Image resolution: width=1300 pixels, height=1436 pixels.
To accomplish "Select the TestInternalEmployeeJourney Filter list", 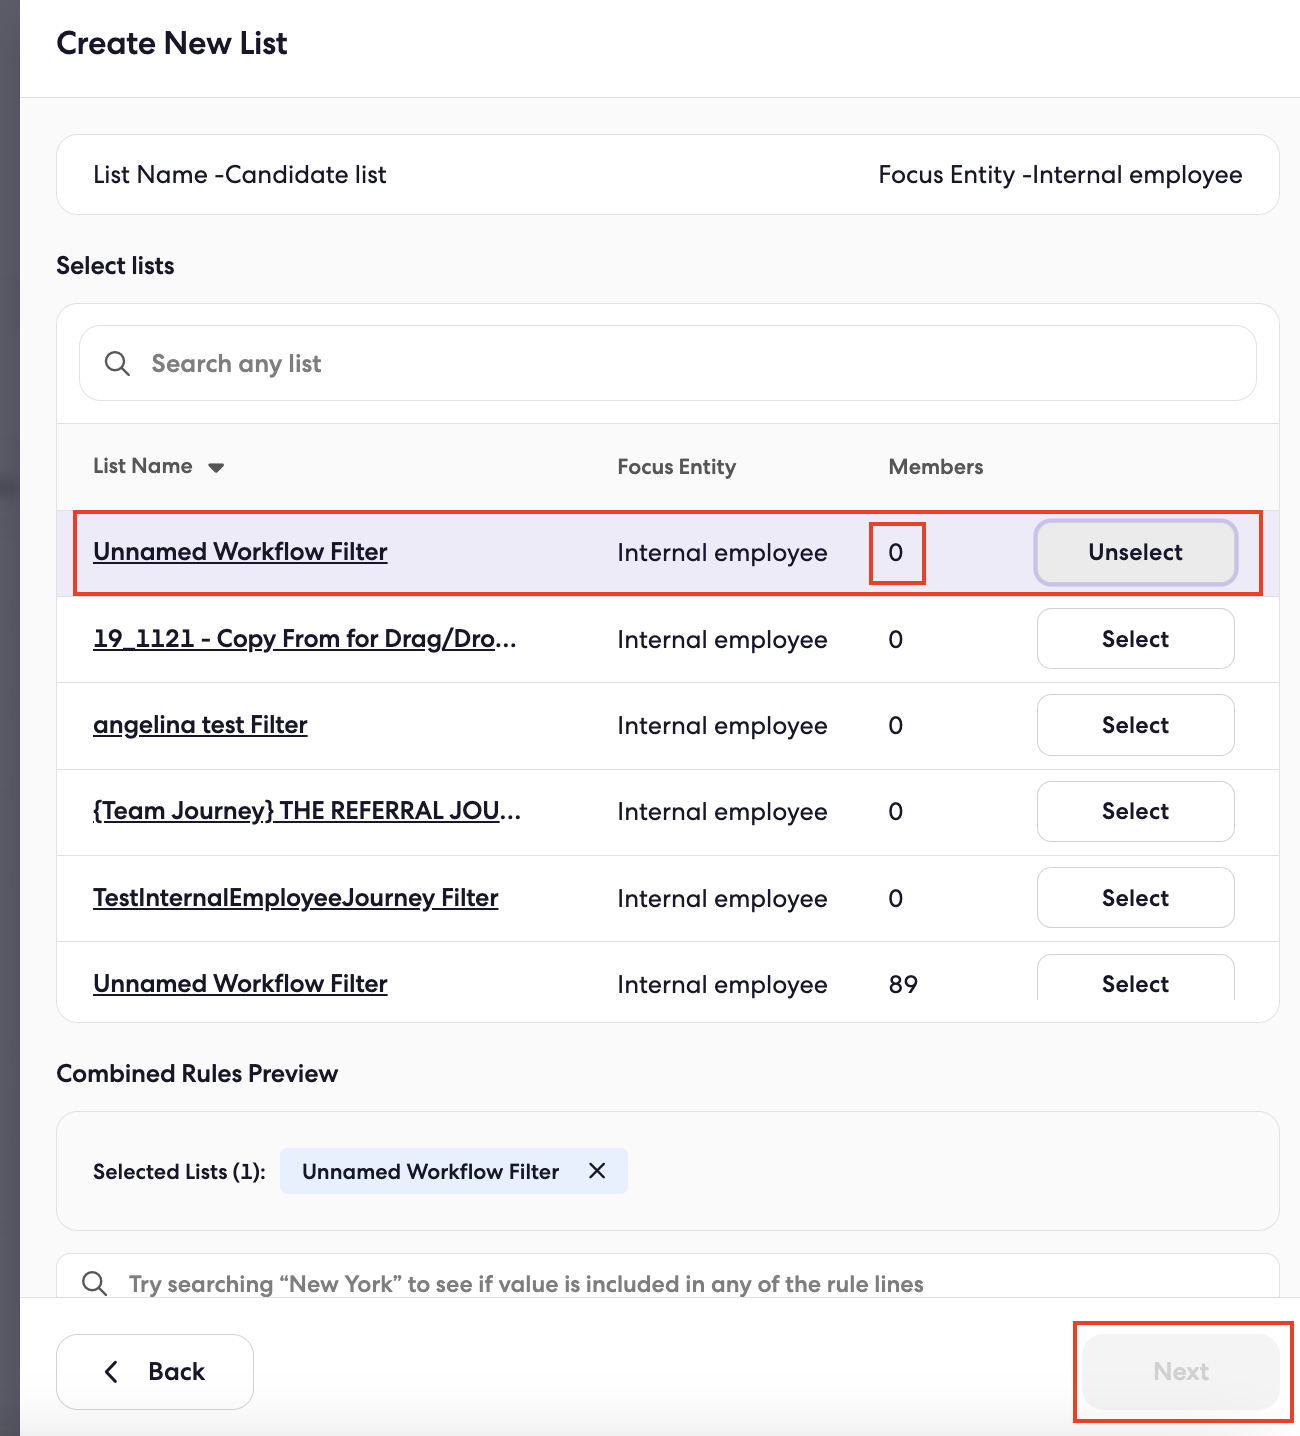I will pos(1135,898).
